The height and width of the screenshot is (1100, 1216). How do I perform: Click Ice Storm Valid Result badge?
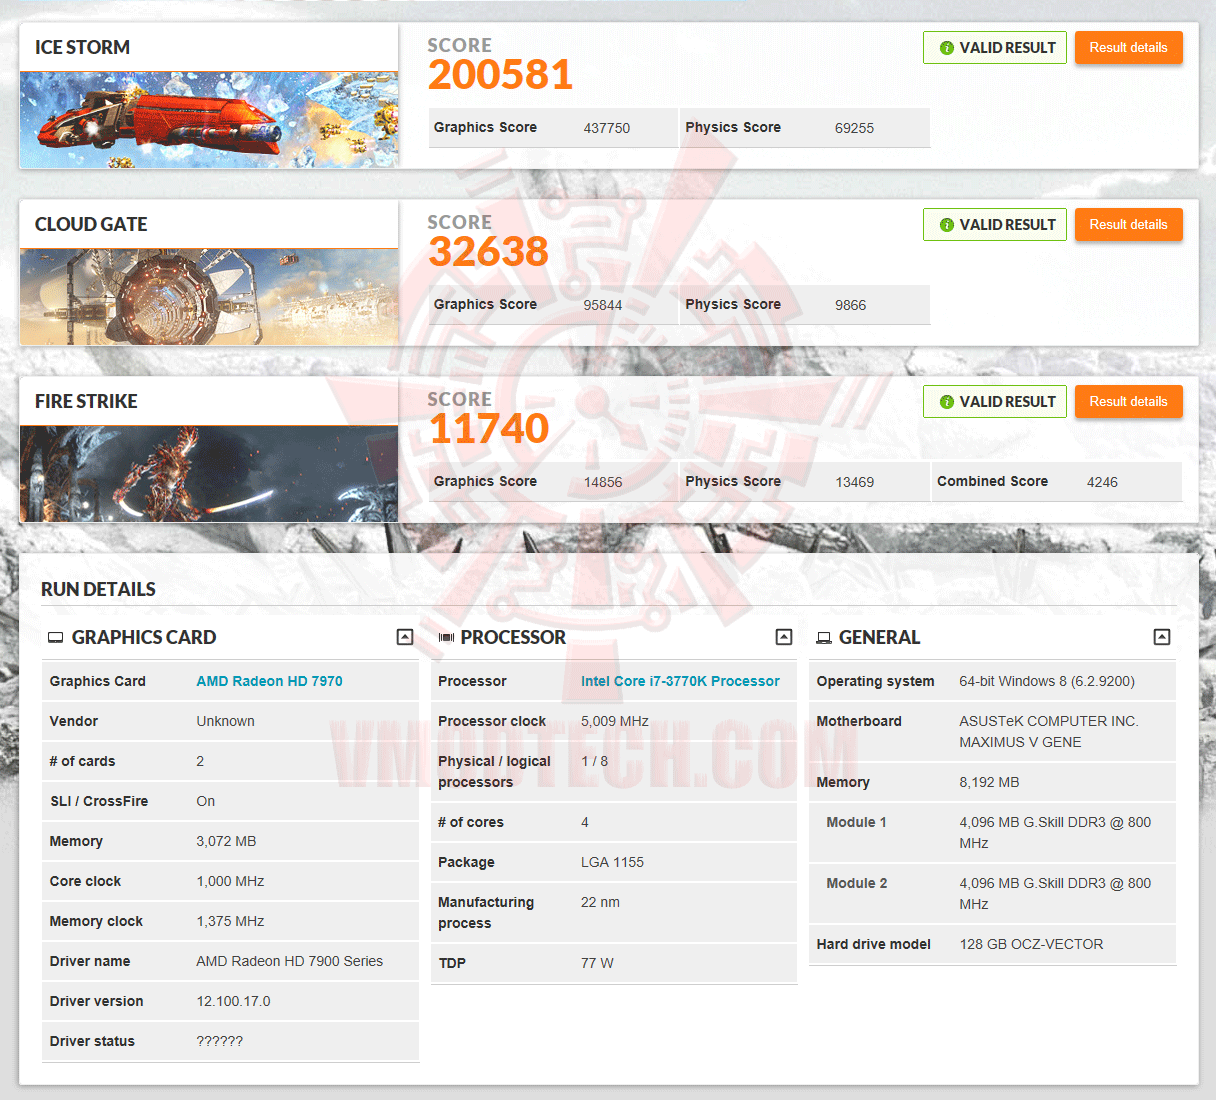[995, 47]
